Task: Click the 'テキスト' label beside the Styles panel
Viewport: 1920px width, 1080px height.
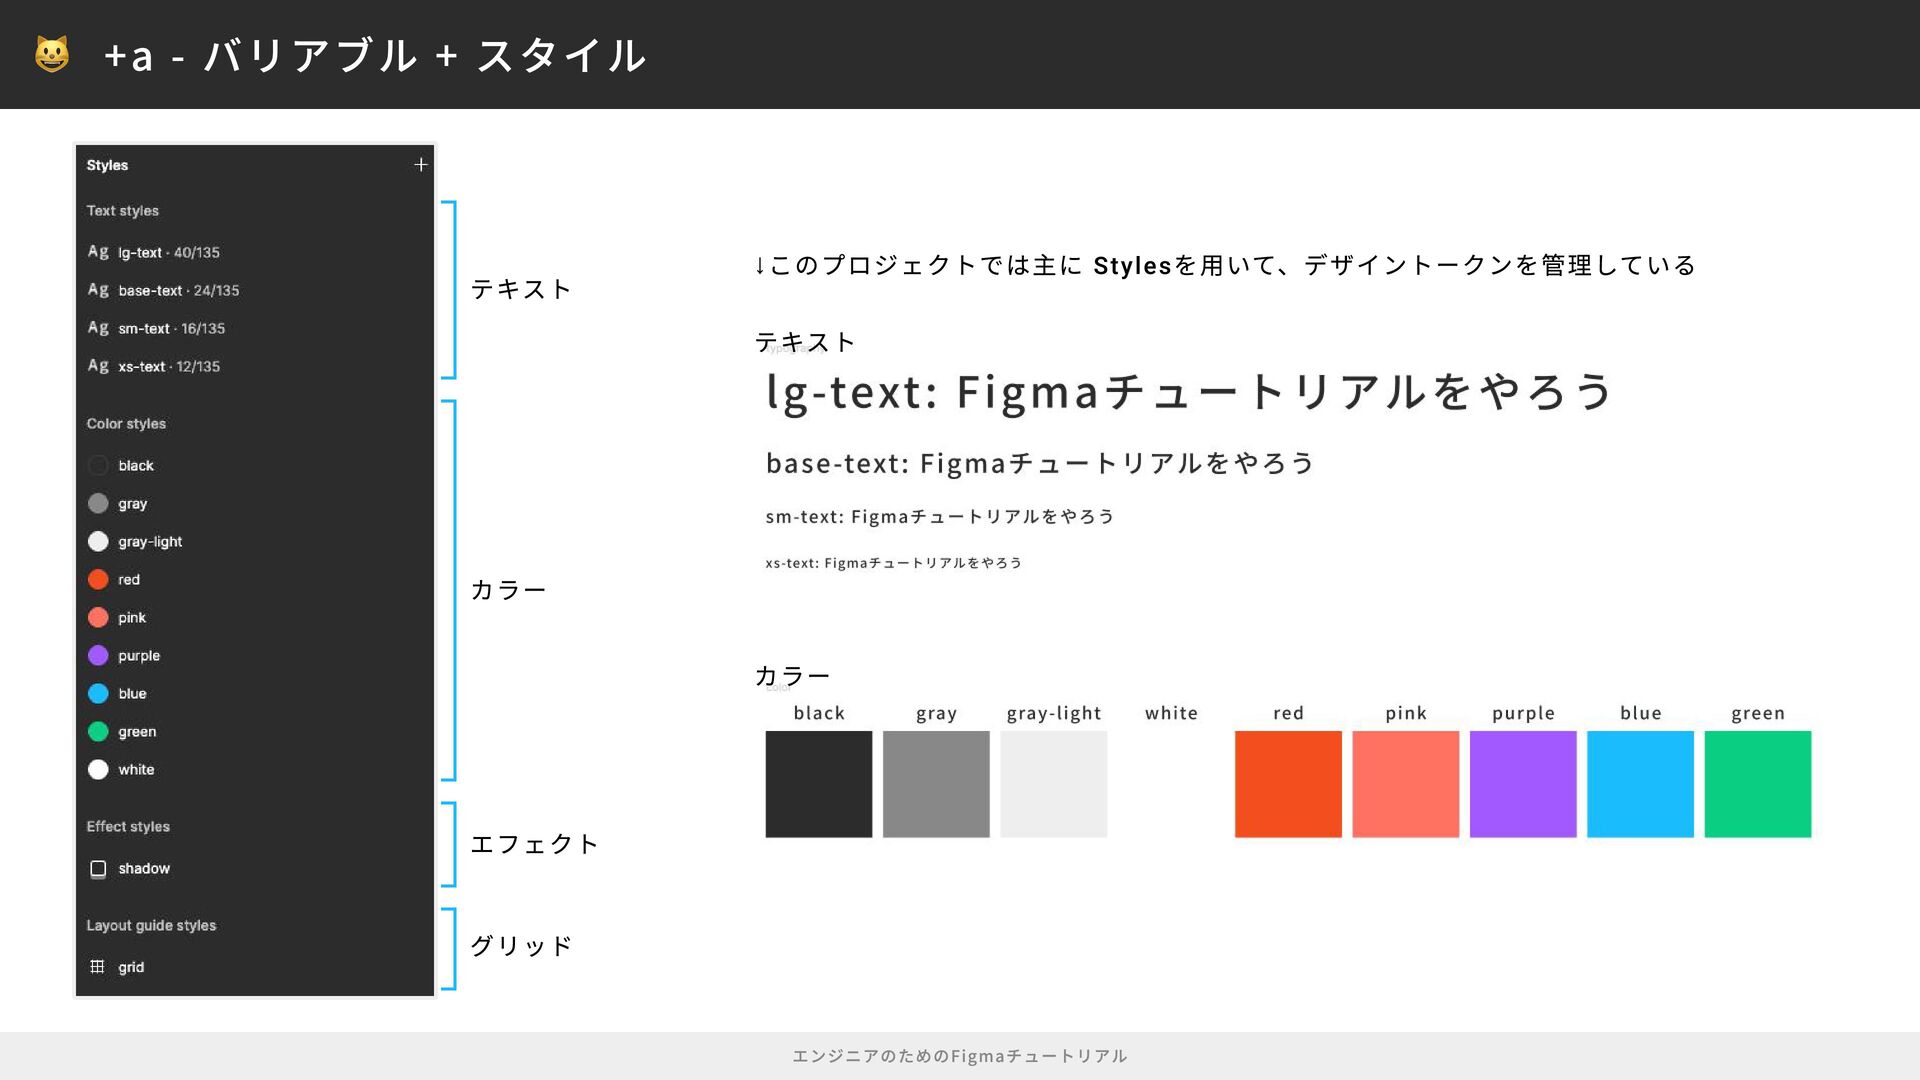Action: tap(521, 289)
